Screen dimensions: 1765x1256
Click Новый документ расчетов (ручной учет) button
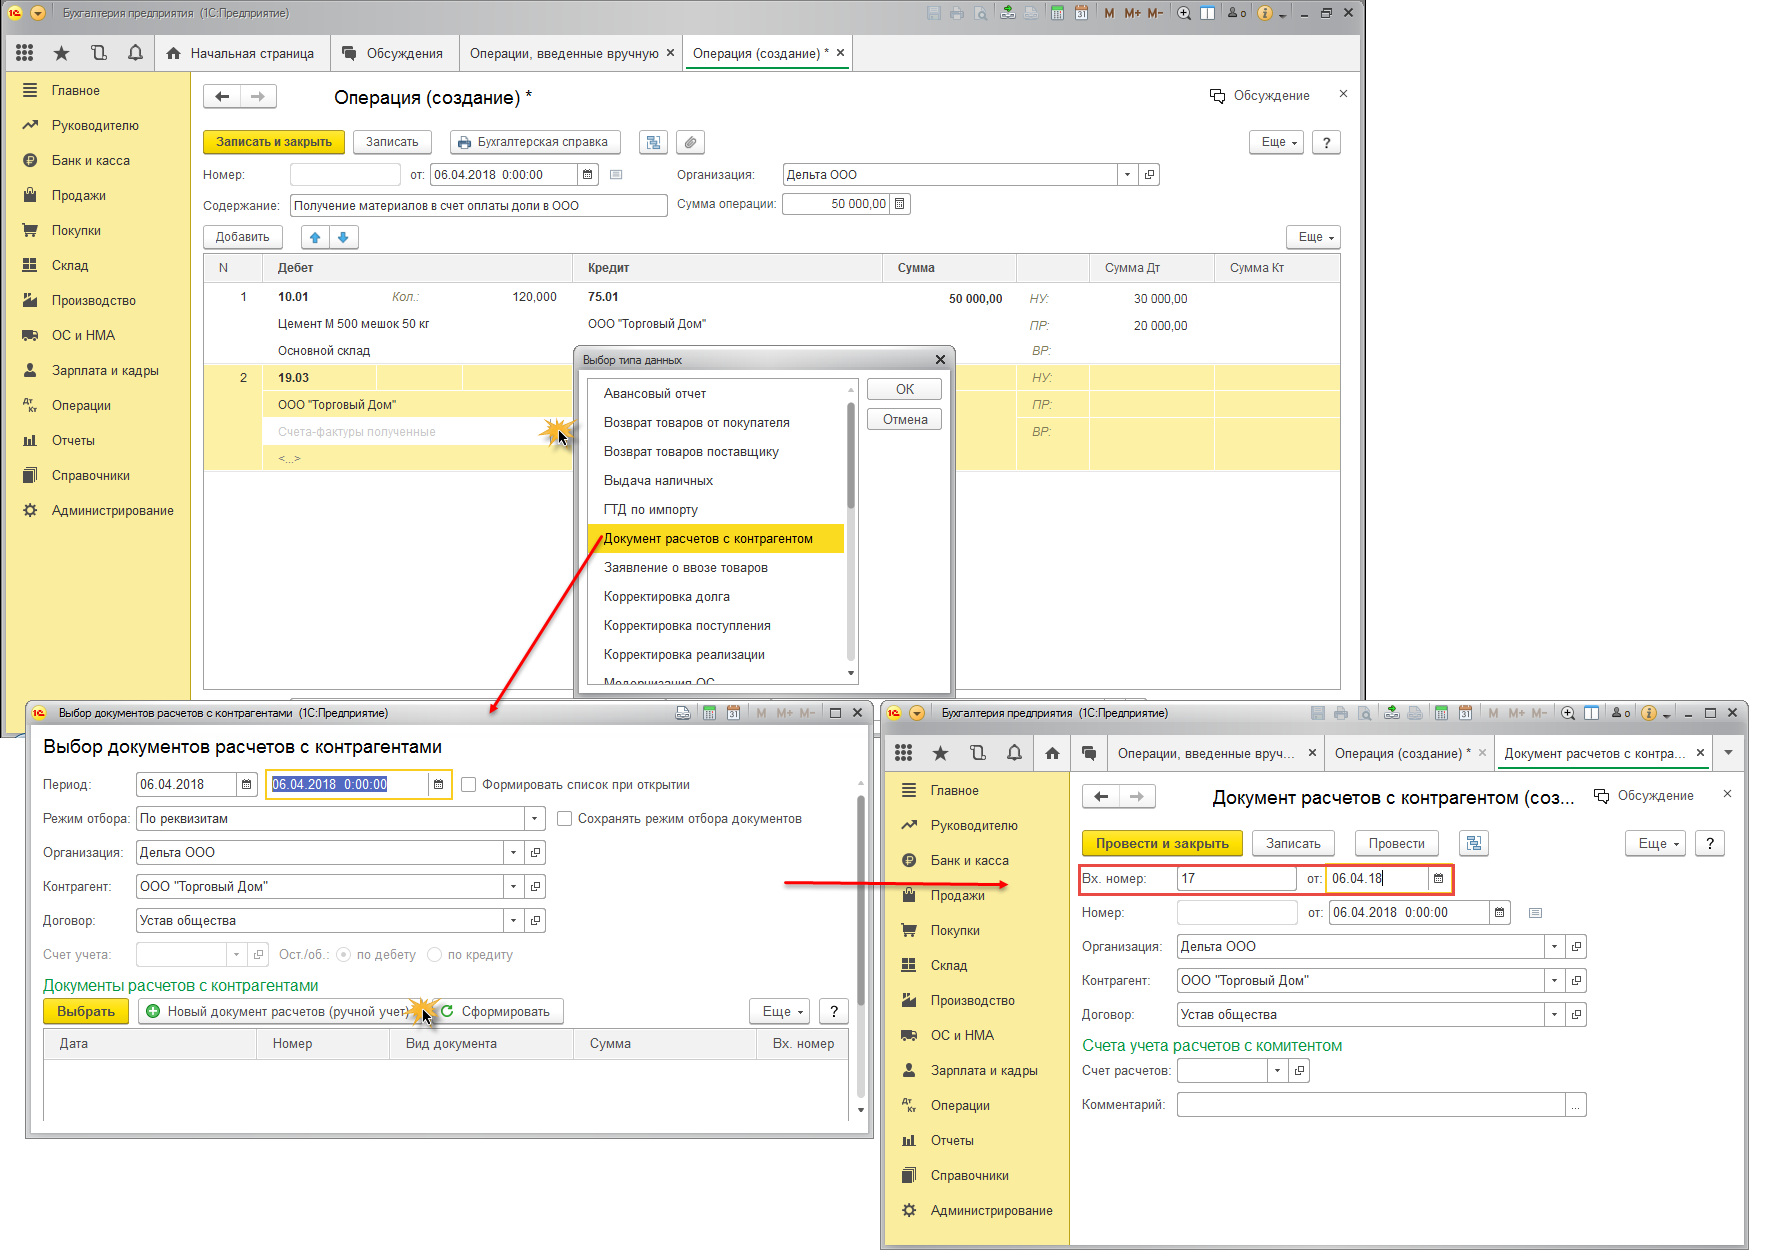point(279,1011)
